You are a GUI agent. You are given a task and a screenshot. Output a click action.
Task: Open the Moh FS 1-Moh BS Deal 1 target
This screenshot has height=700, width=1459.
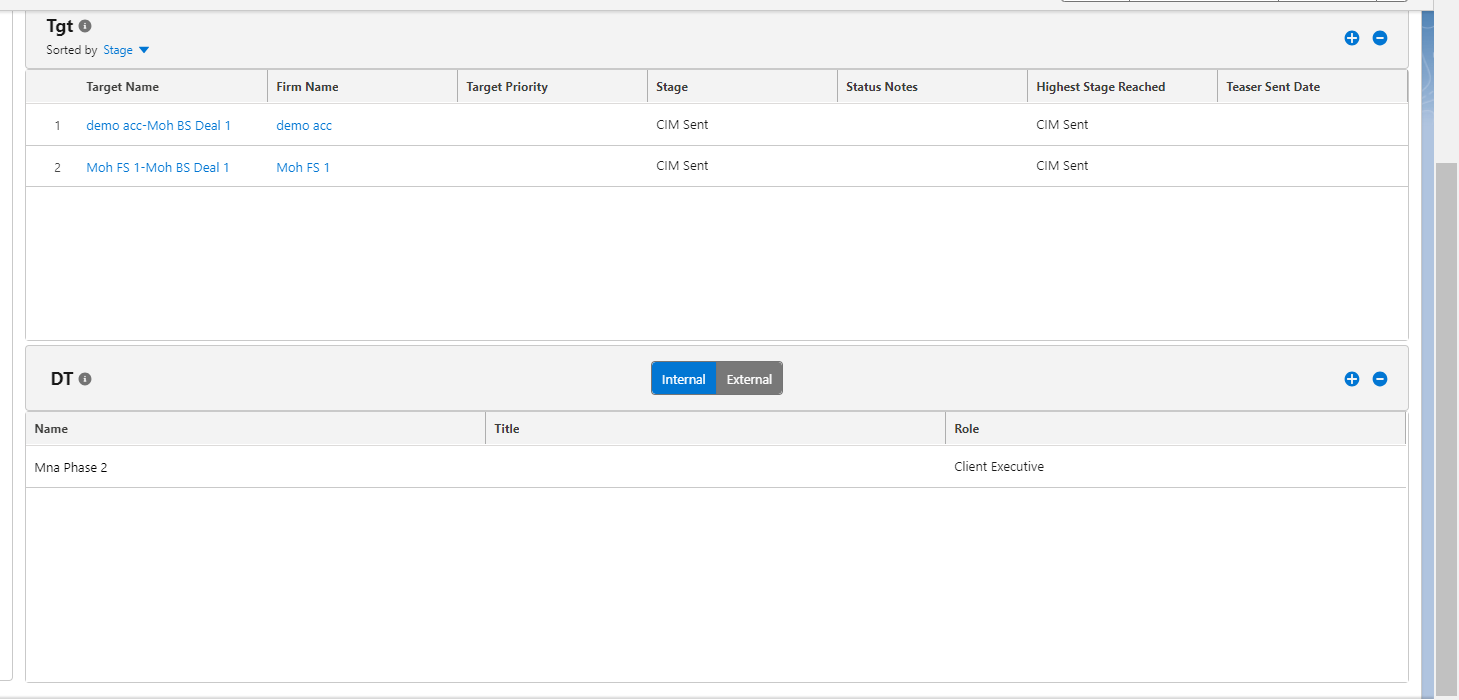point(158,168)
